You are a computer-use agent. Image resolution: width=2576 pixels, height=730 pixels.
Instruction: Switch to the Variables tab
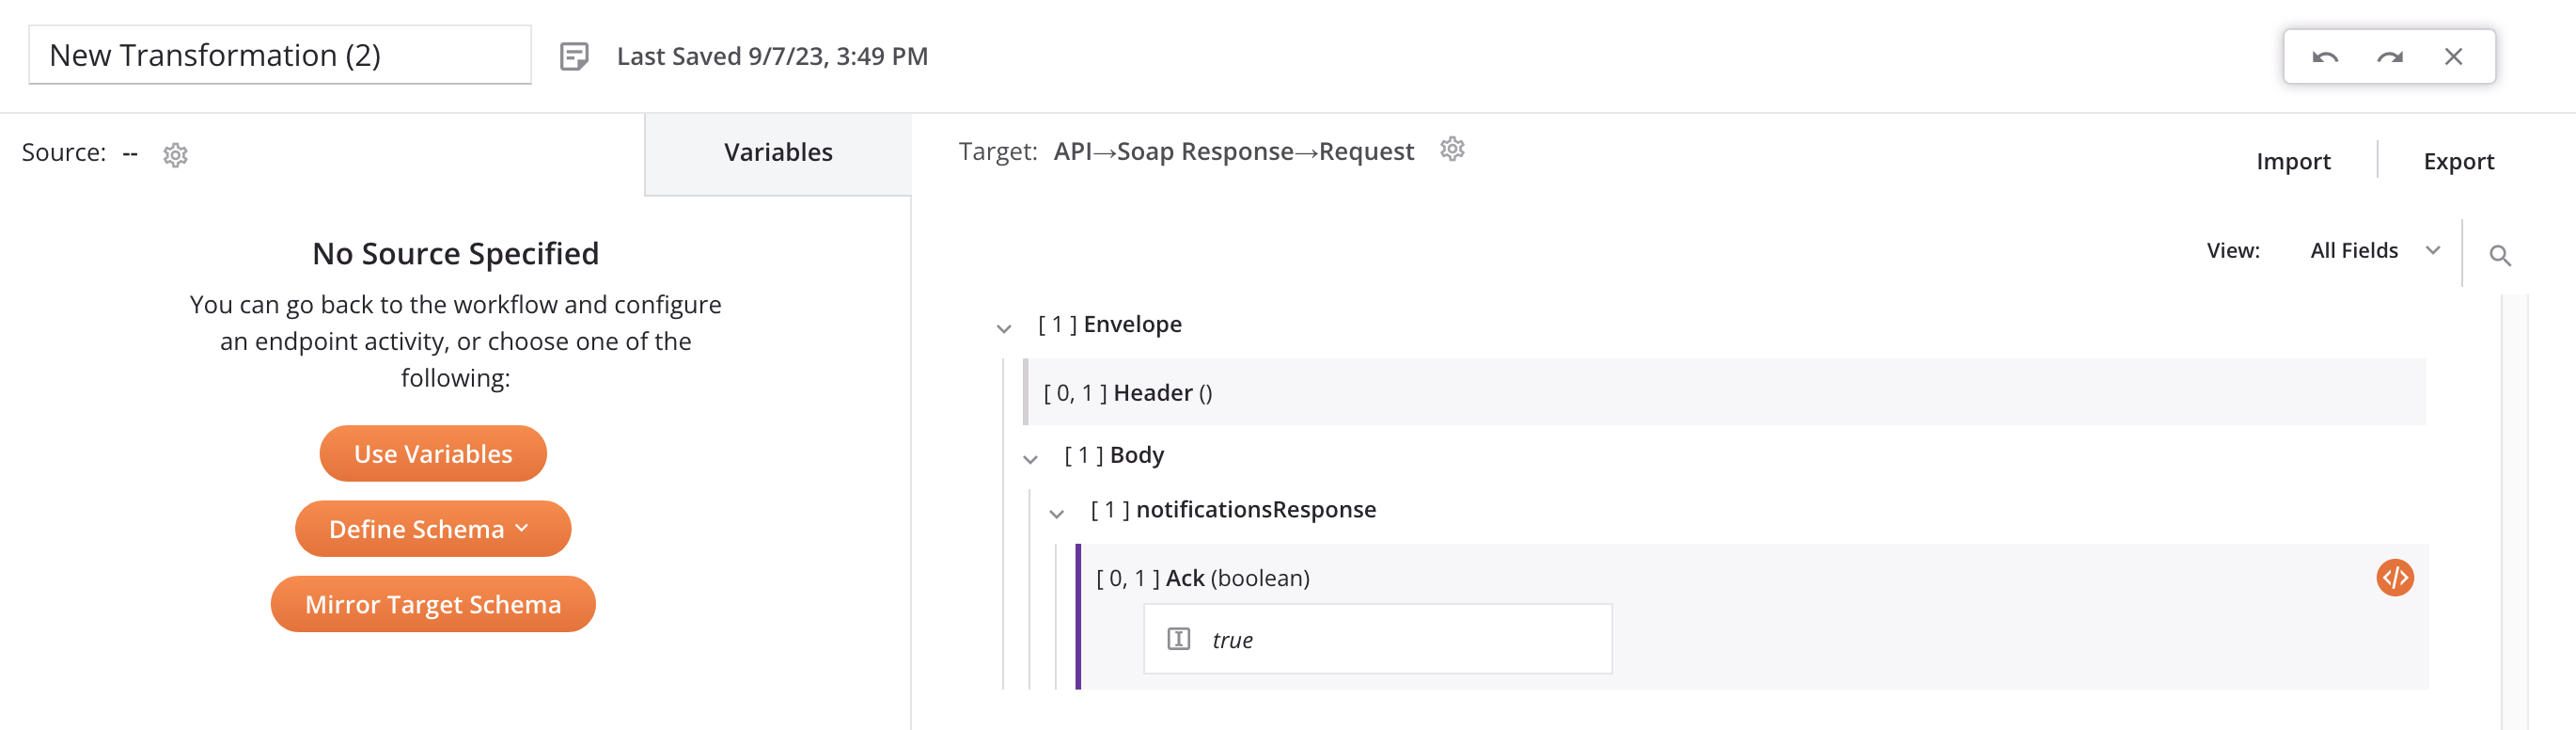(x=778, y=153)
